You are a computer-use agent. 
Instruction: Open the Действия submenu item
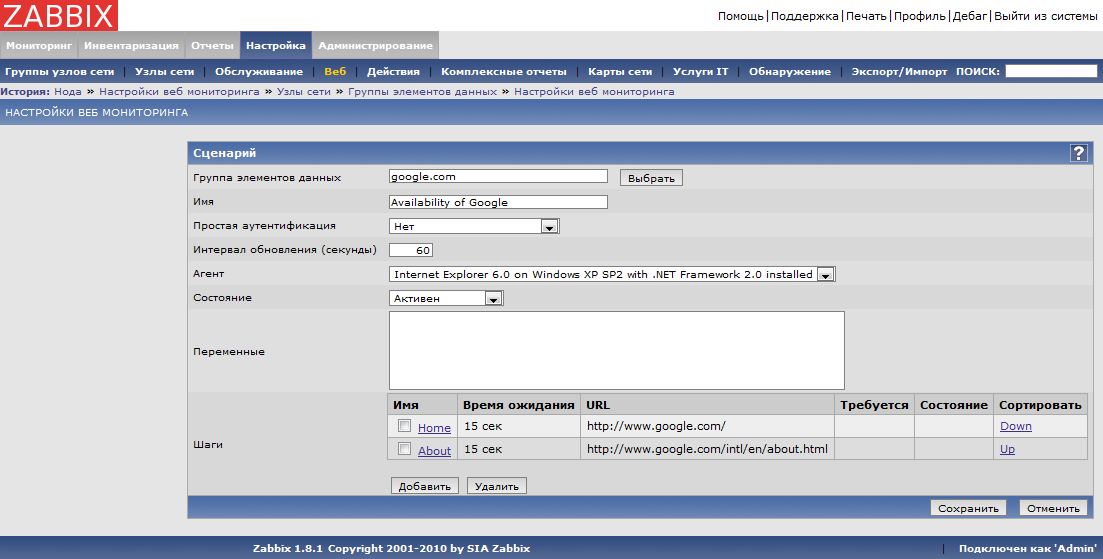pos(393,72)
